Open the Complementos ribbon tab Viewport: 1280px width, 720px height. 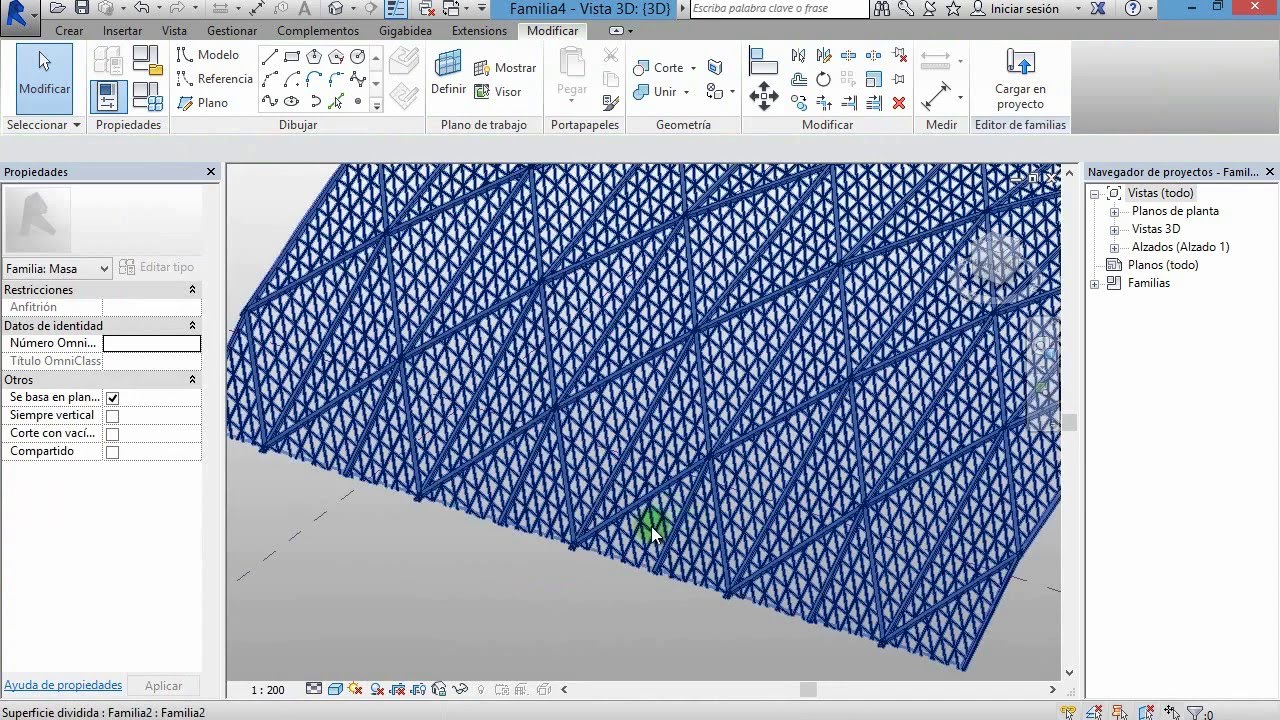tap(318, 31)
